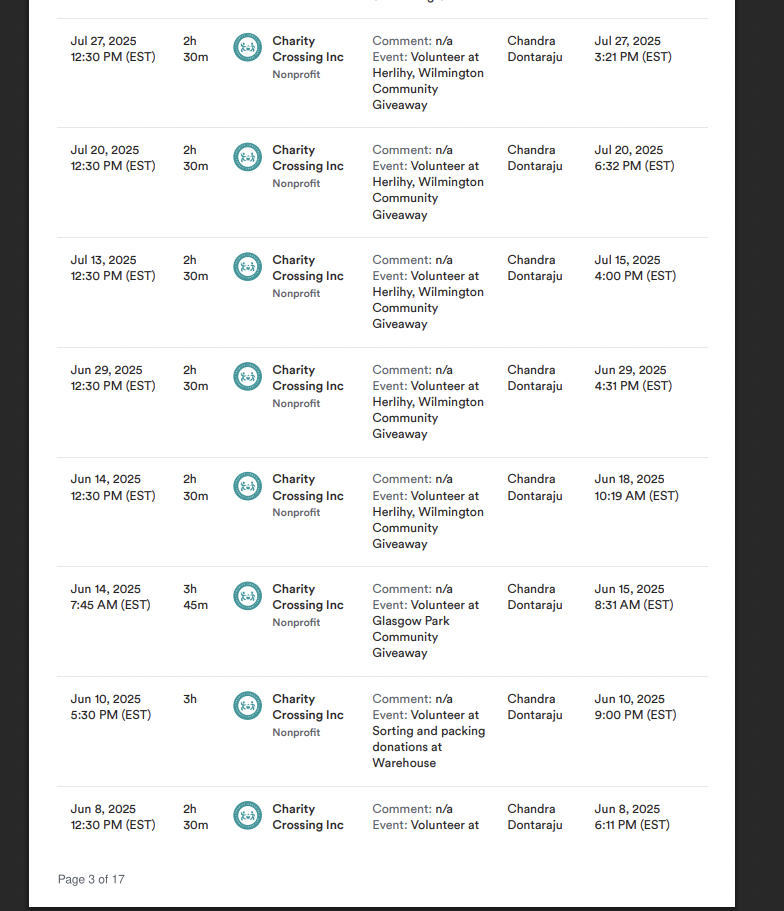Click the "Jul 15, 2025 4:00 PM" timestamp
Screen dimensions: 784x911
pos(635,268)
